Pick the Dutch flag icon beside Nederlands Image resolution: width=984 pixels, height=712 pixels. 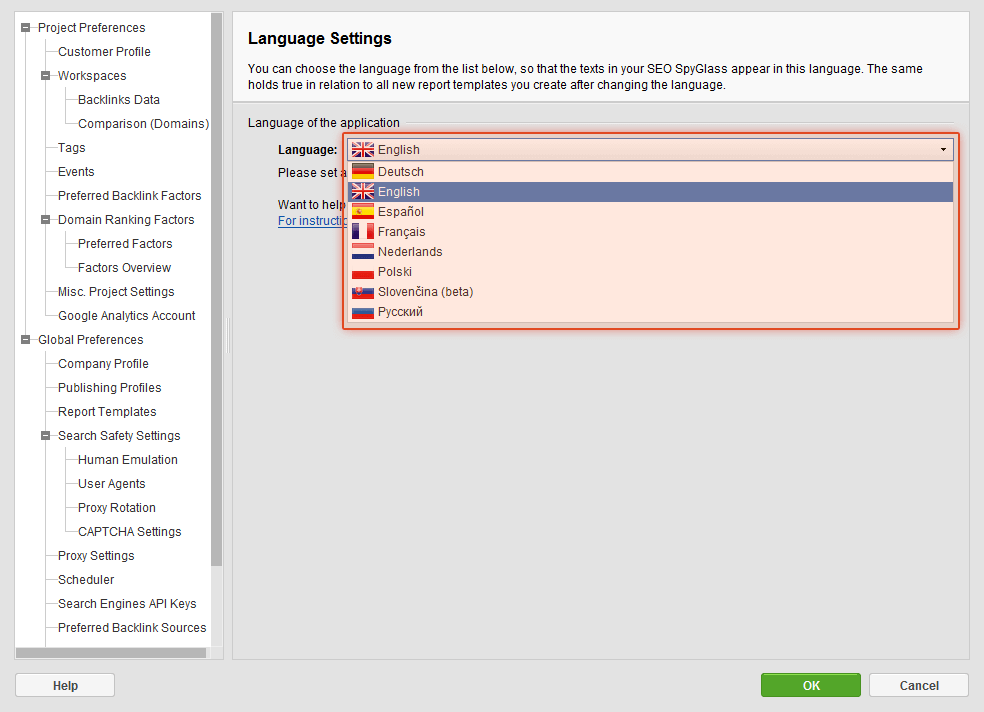coord(362,252)
